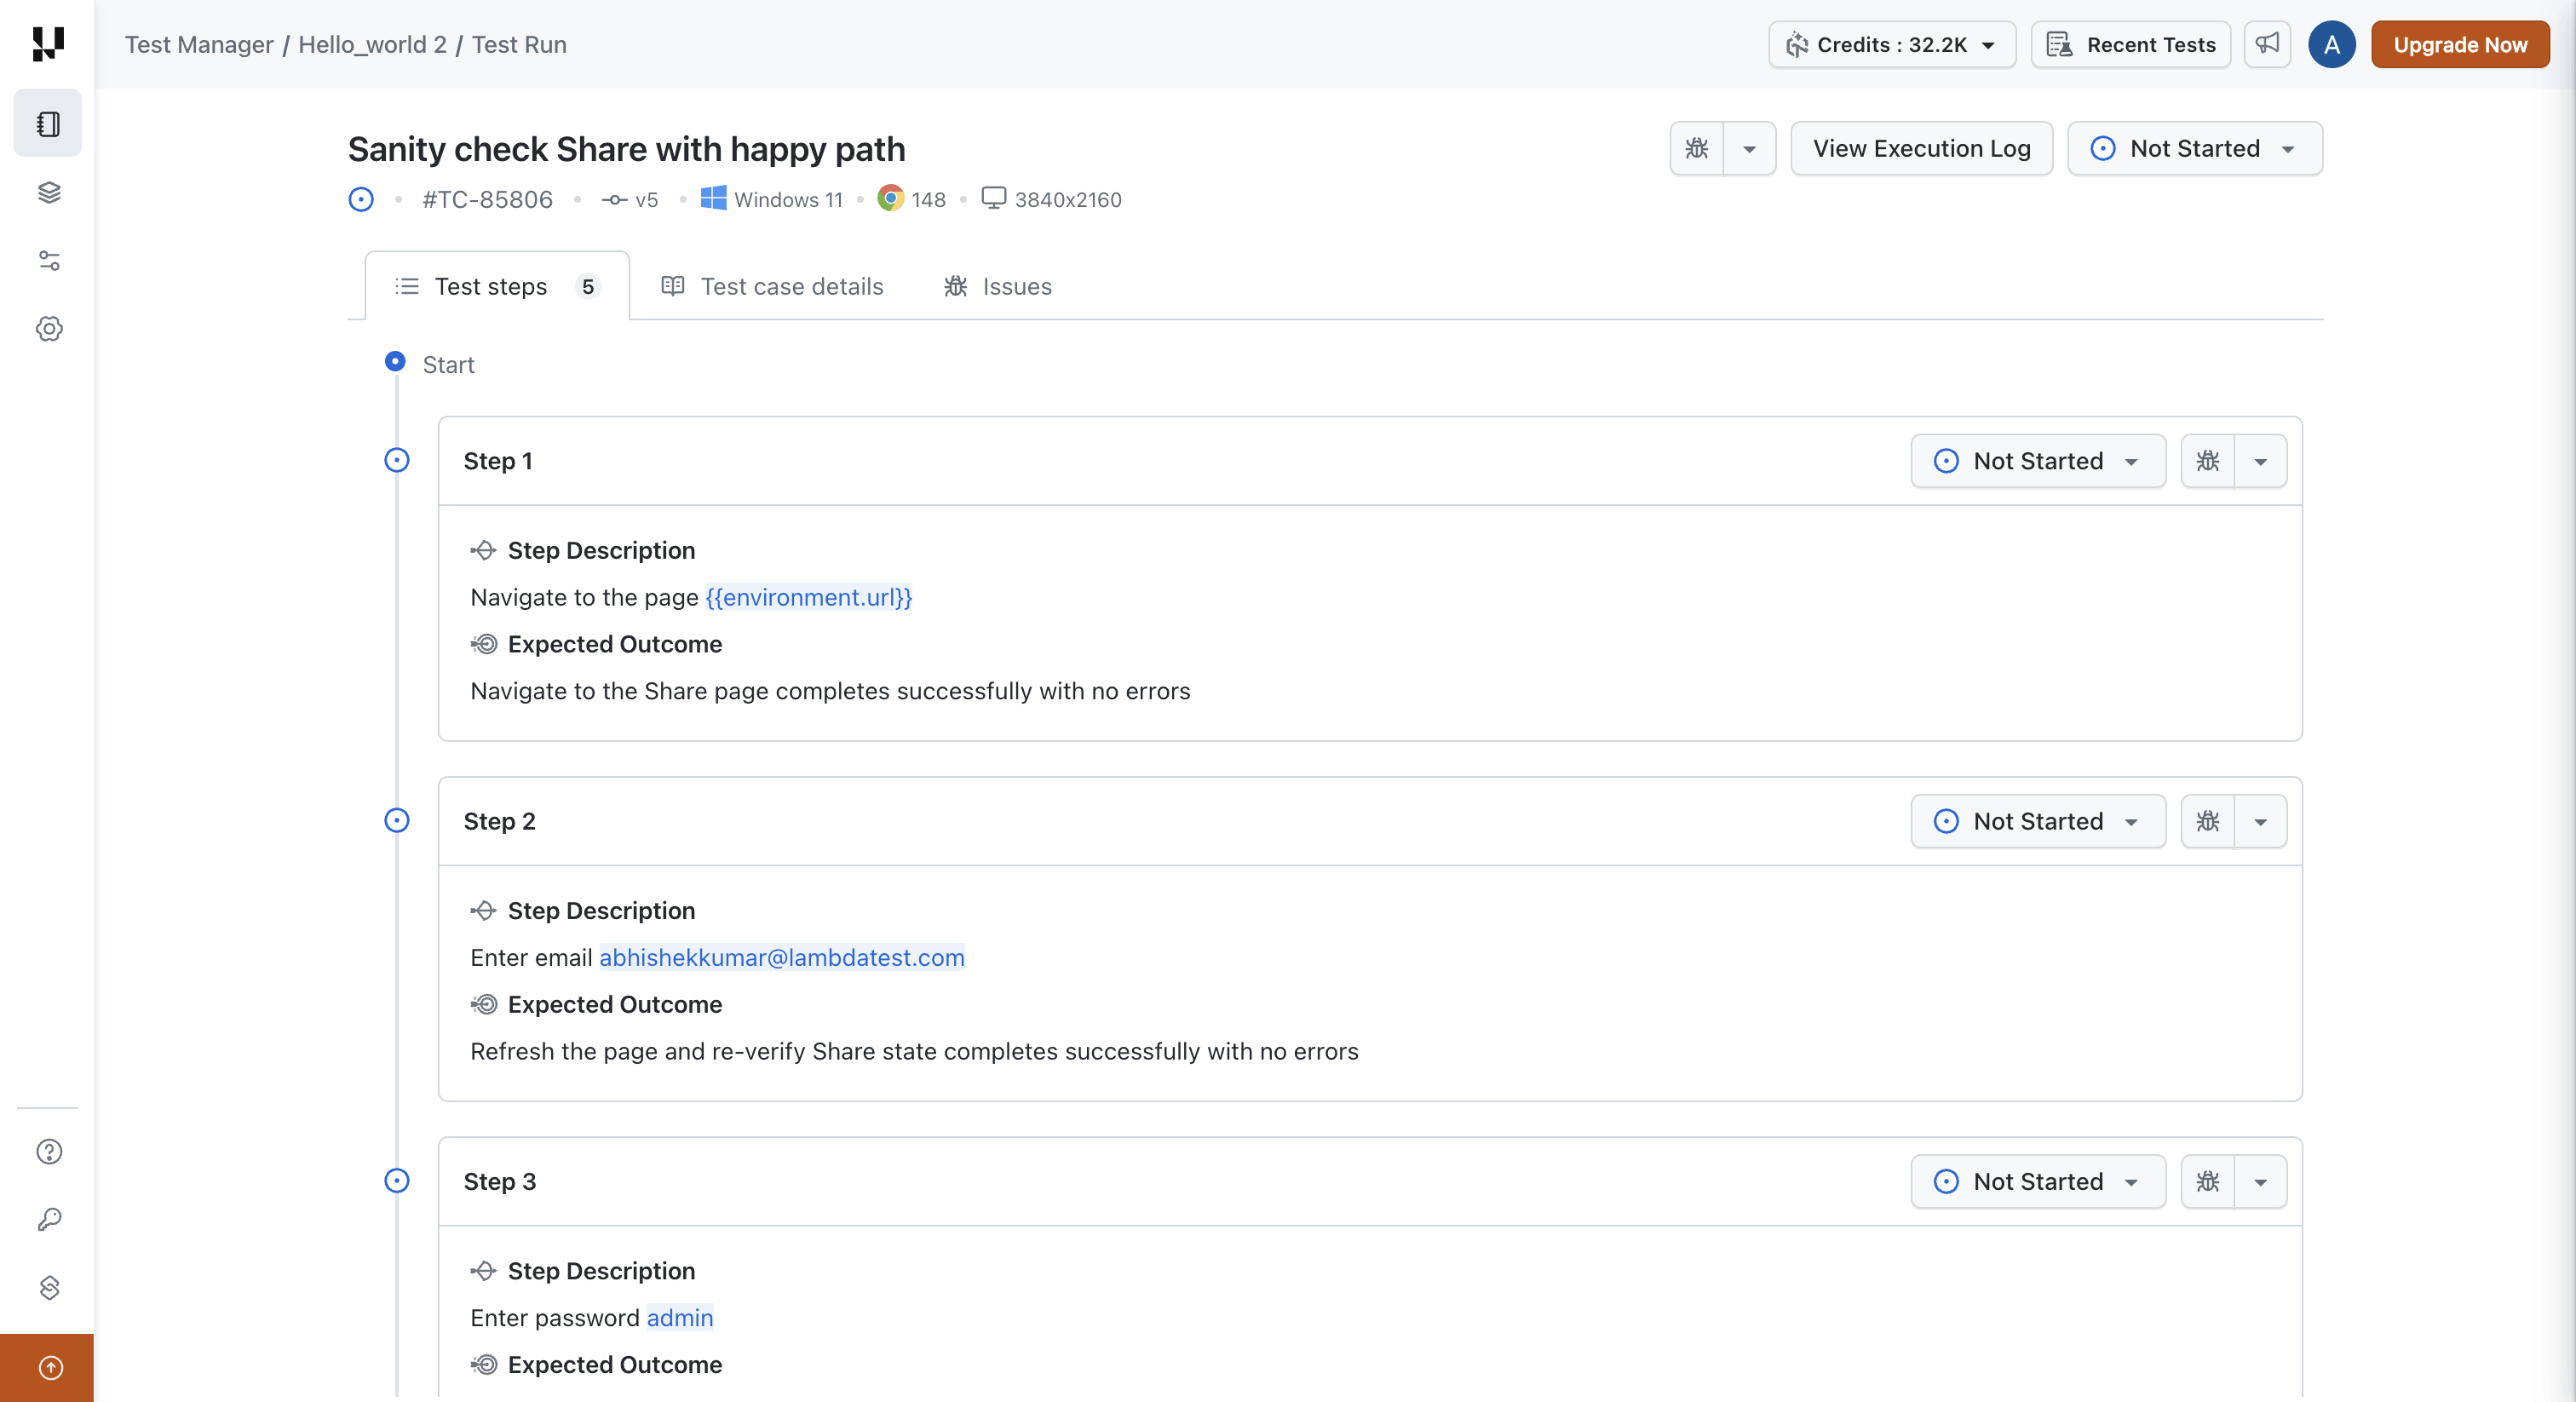Click the Step 2 header title
Image resolution: width=2576 pixels, height=1402 pixels.
click(499, 821)
